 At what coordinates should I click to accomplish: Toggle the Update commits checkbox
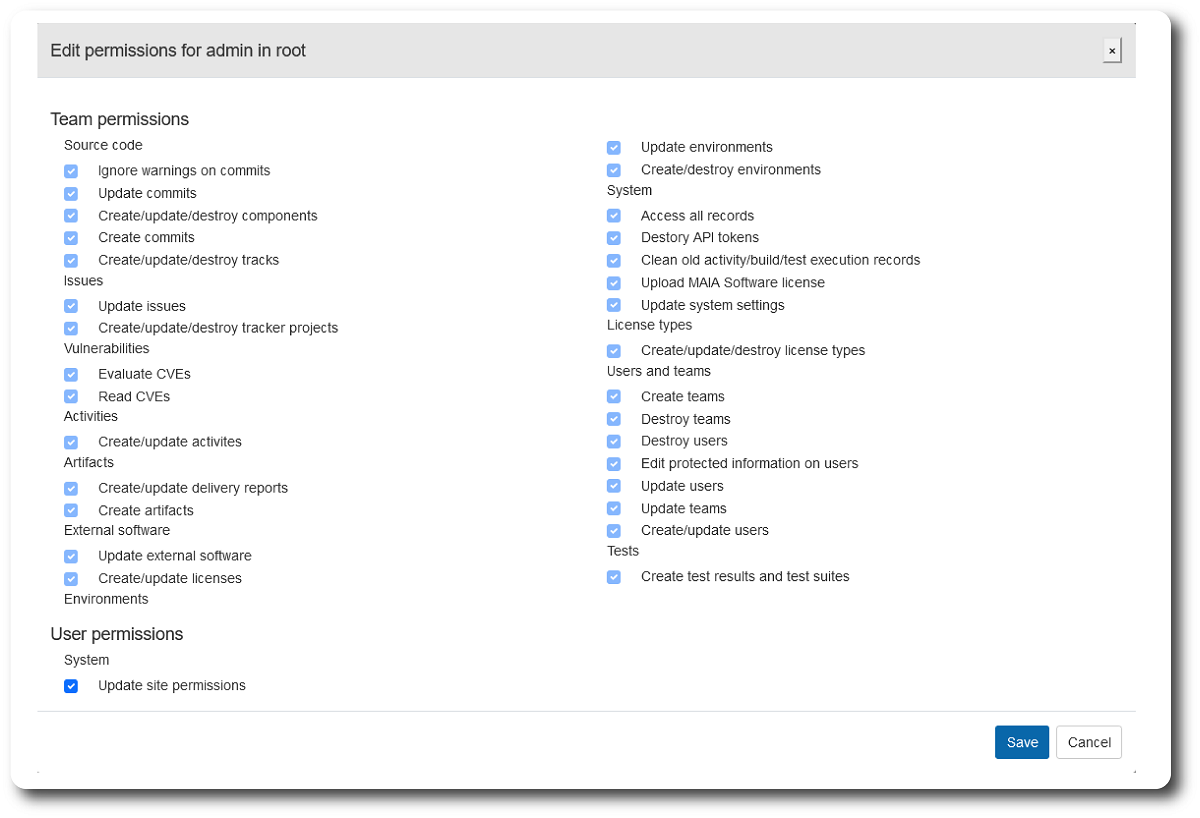click(x=71, y=194)
